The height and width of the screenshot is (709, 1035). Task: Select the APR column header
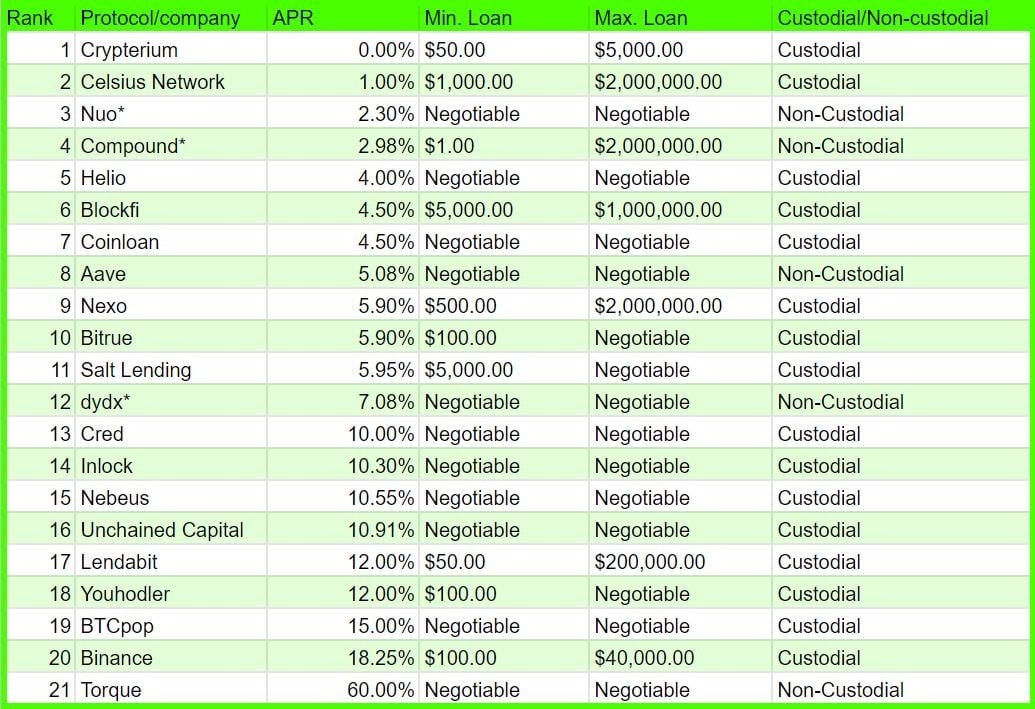285,18
